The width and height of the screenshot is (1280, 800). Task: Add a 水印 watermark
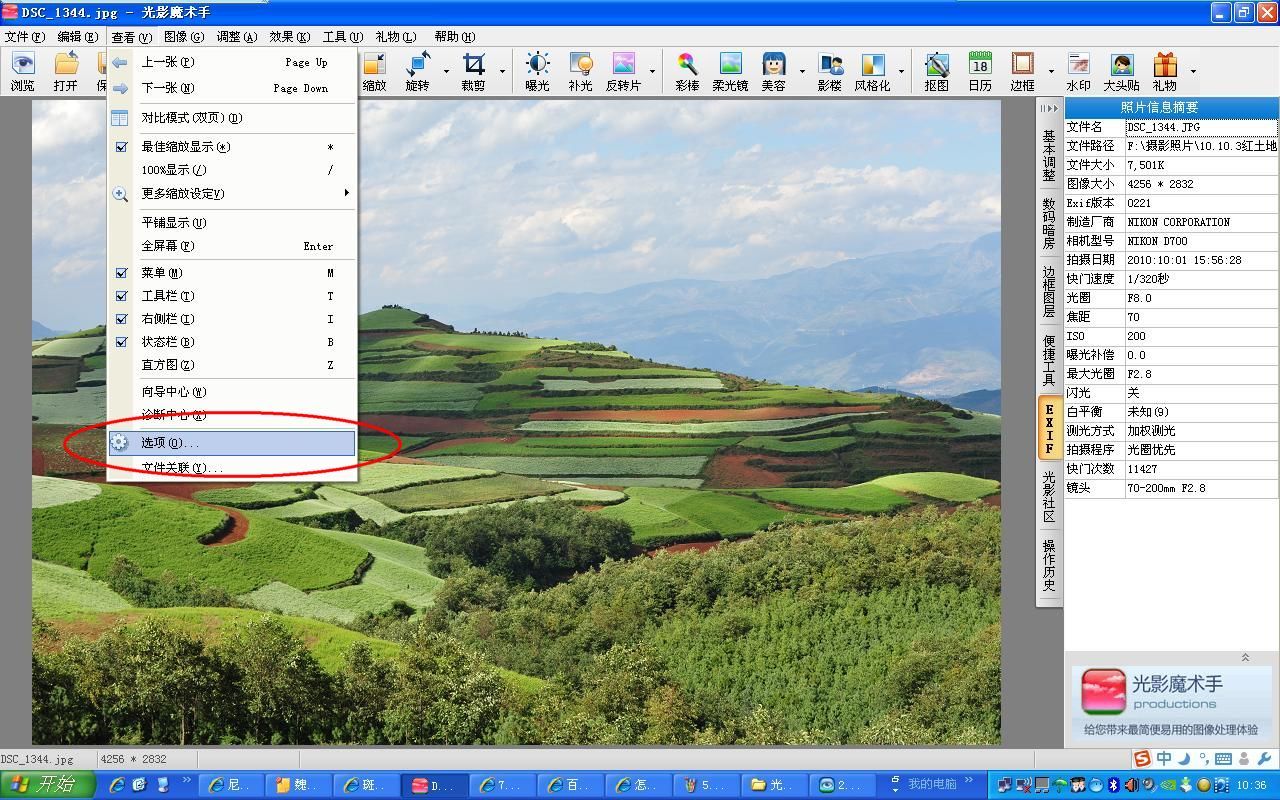1078,72
